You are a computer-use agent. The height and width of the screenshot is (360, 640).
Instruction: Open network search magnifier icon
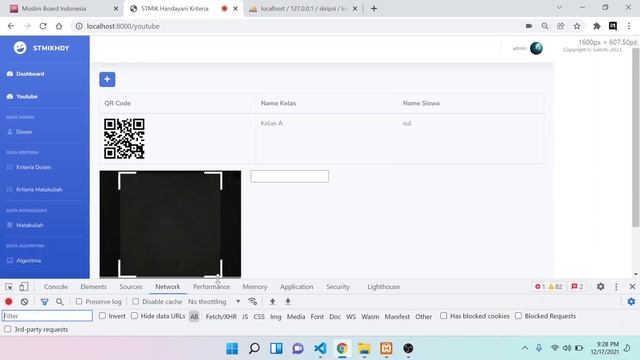60,302
